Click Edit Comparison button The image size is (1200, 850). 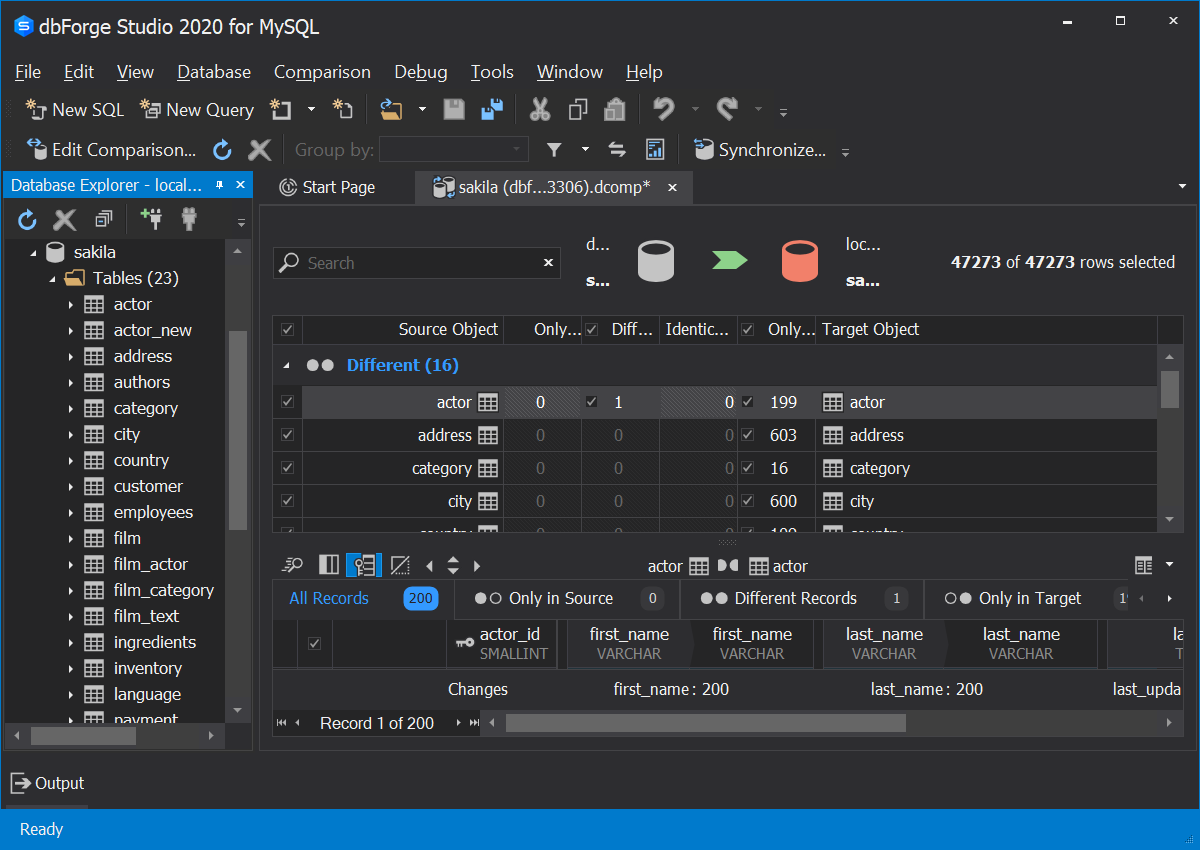[112, 150]
